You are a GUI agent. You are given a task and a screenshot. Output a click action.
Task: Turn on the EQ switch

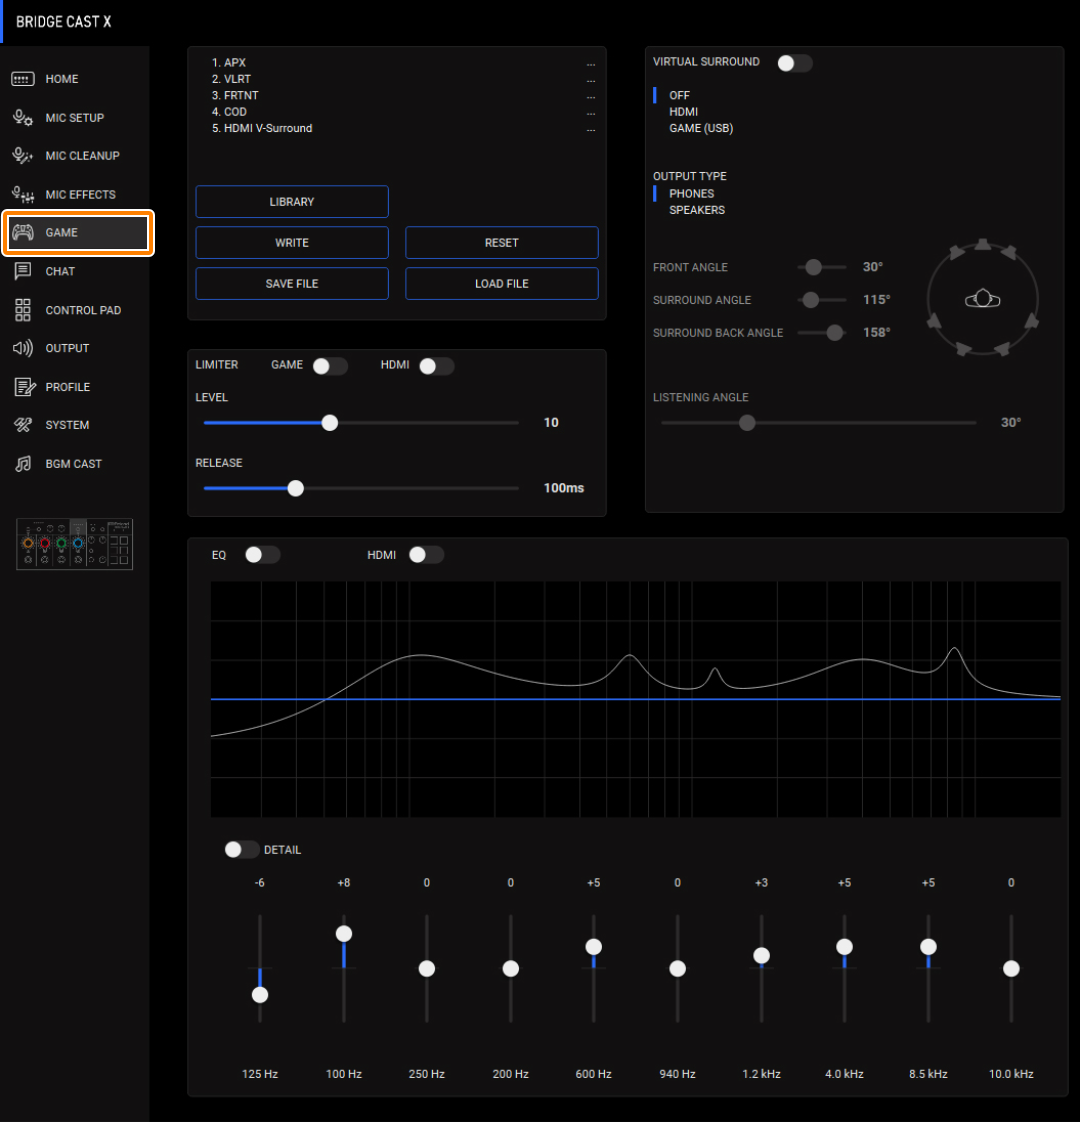(262, 555)
